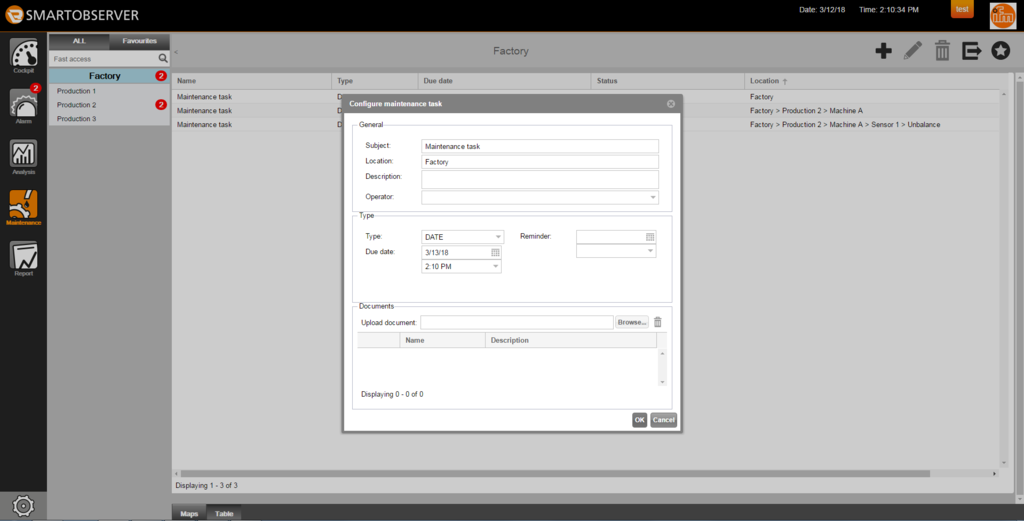Click the Subject input field

[x=539, y=146]
